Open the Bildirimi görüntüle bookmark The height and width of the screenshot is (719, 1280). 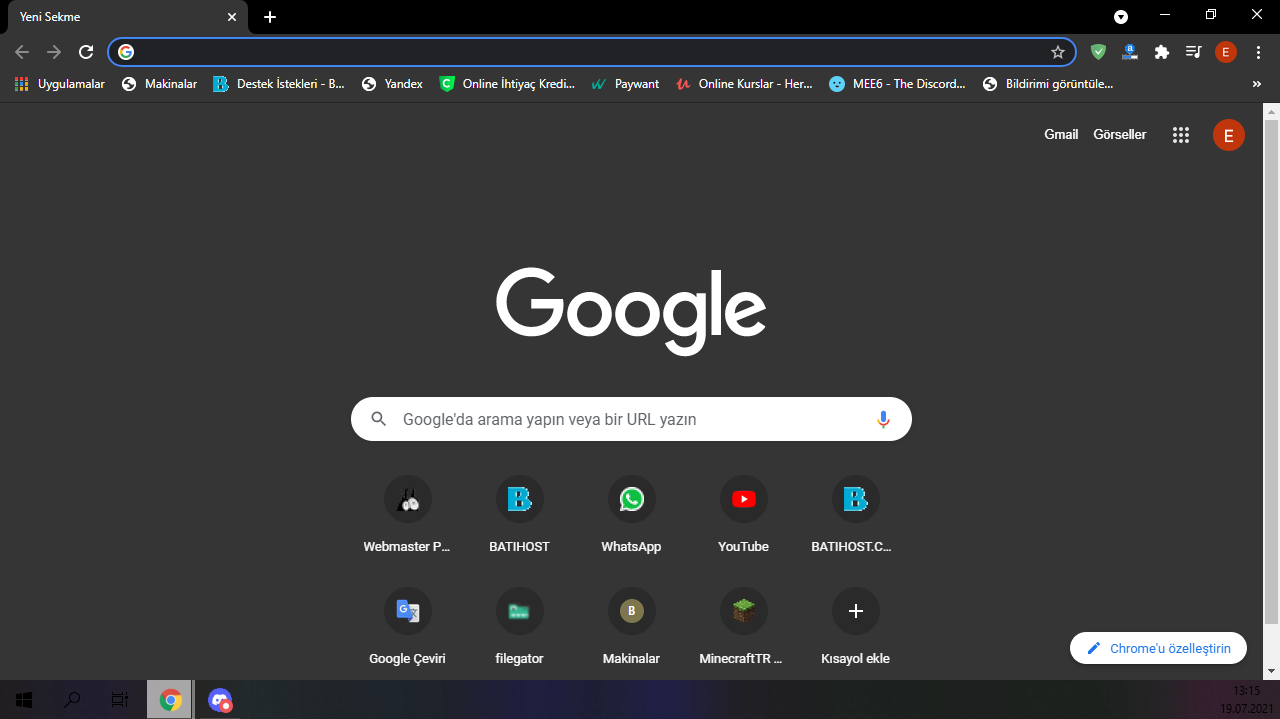point(1048,84)
